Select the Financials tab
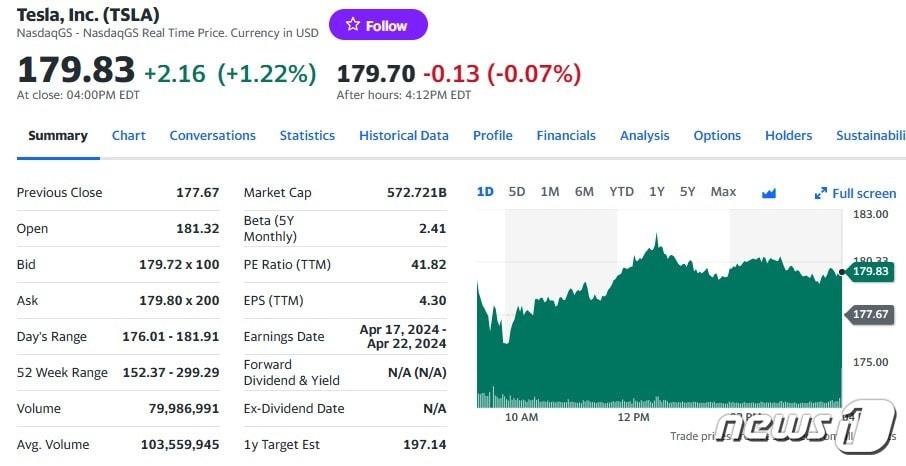The height and width of the screenshot is (466, 906). point(565,136)
